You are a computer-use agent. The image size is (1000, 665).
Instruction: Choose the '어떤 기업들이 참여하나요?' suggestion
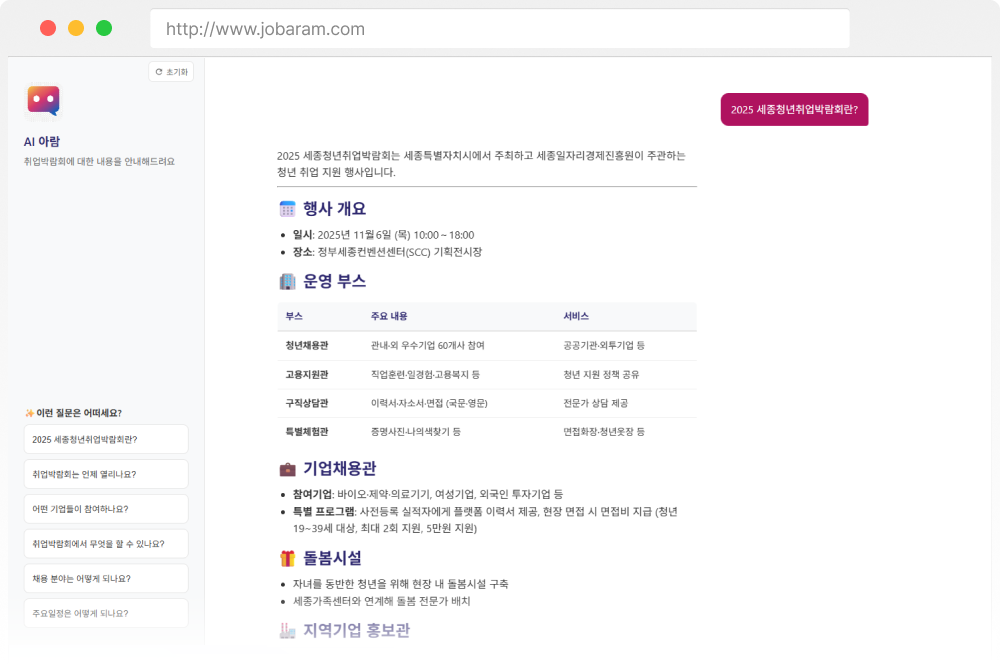coord(106,509)
